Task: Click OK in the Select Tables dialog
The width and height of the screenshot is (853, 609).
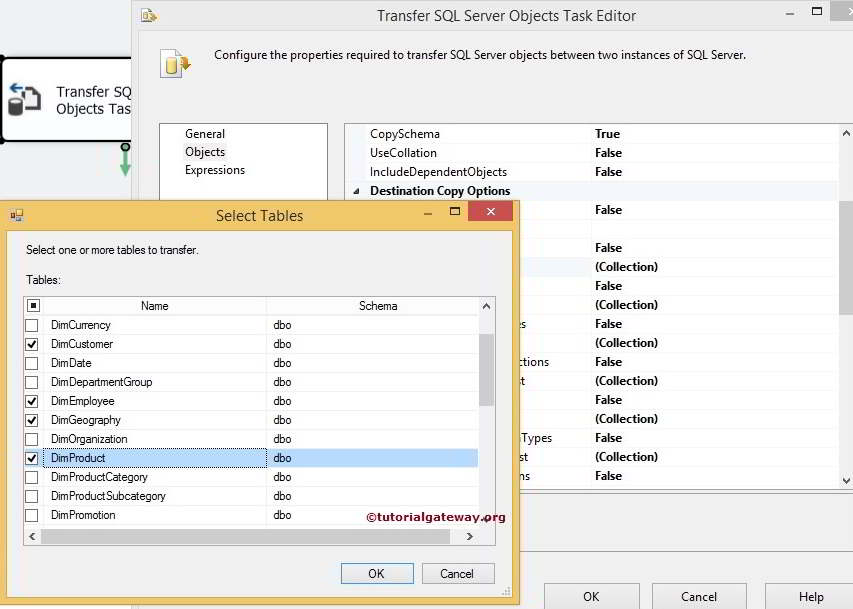Action: click(376, 573)
